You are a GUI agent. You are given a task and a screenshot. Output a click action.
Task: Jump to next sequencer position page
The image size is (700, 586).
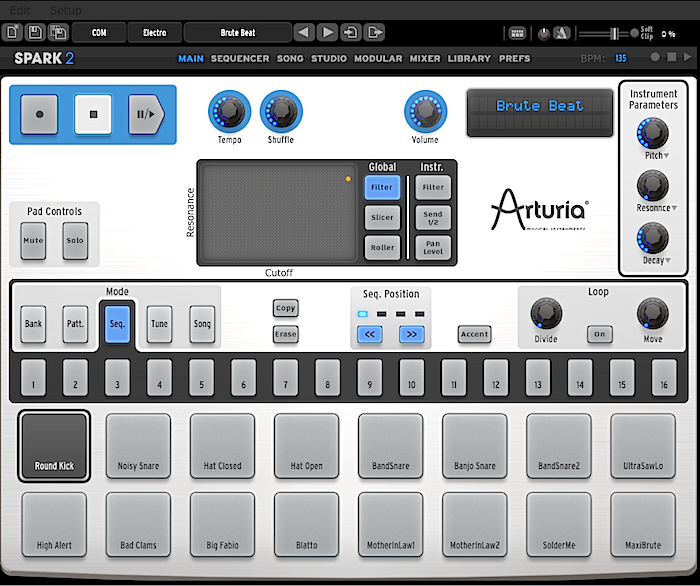click(x=411, y=334)
